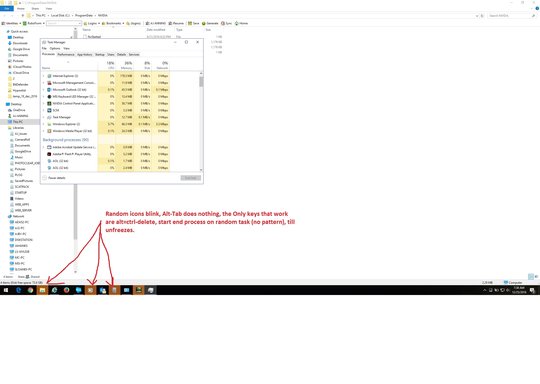Open the File menu in Task Manager
Screen dimensions: 540x384
(44, 49)
